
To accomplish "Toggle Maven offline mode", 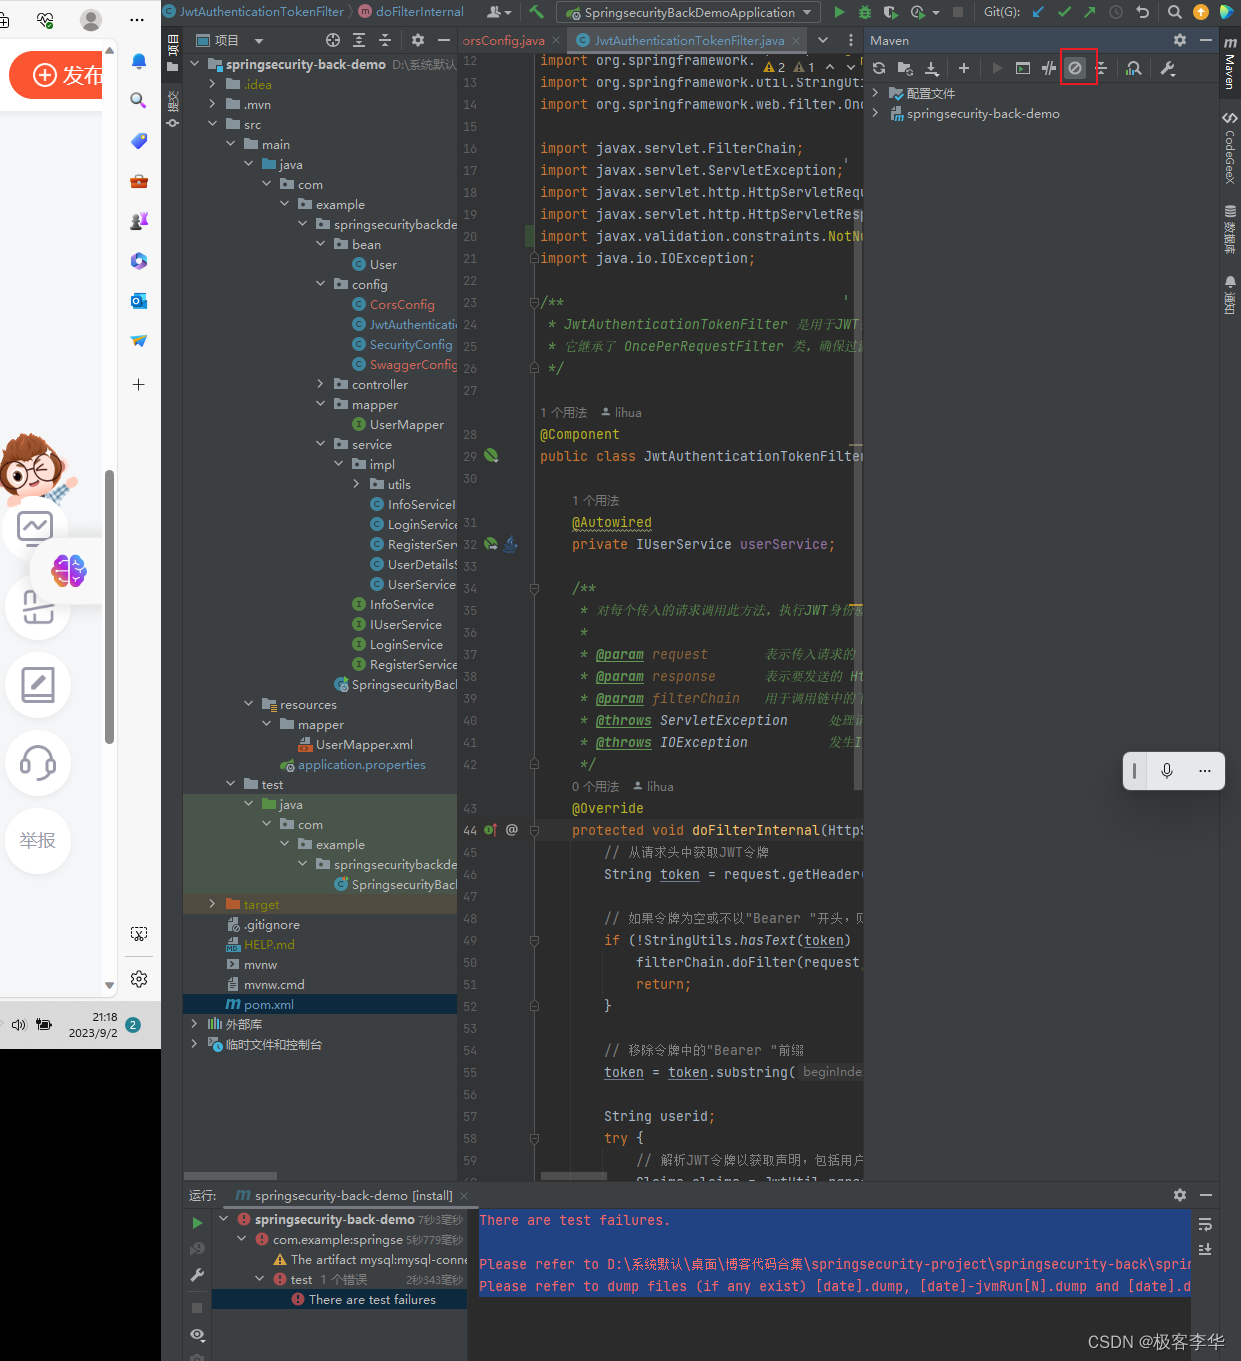I will tap(1048, 68).
